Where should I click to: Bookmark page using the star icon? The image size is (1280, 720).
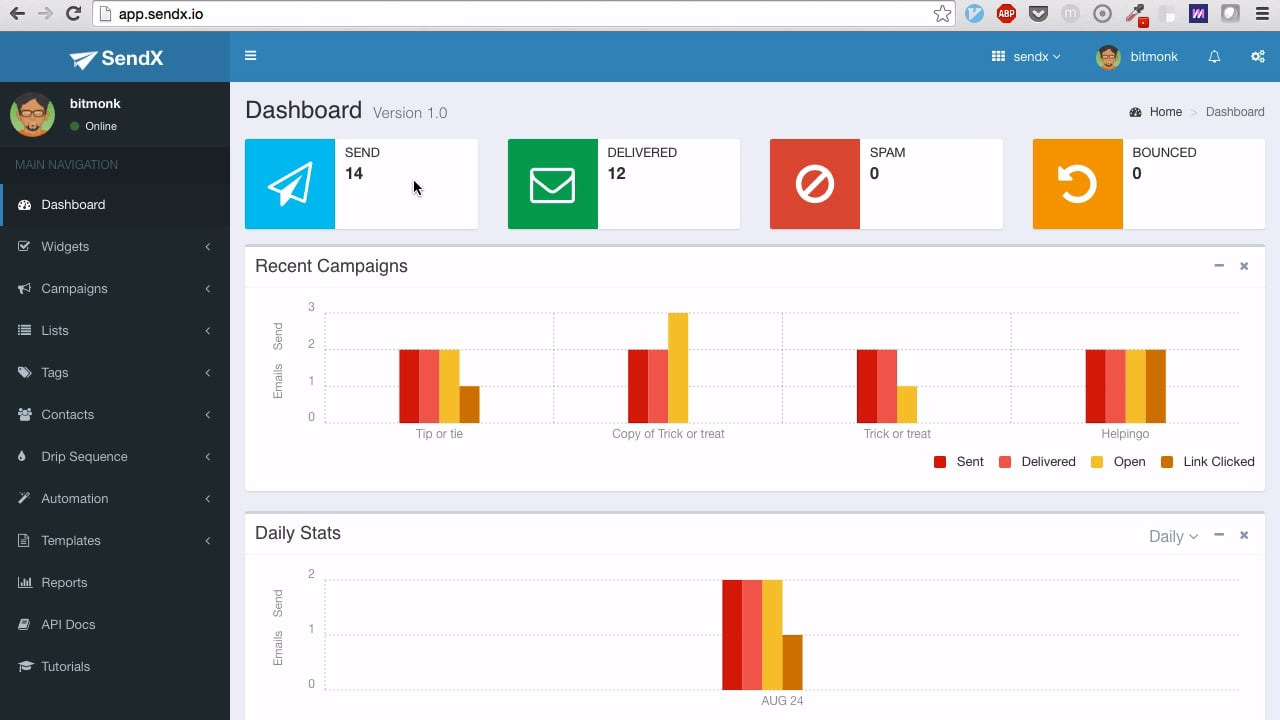(x=942, y=14)
